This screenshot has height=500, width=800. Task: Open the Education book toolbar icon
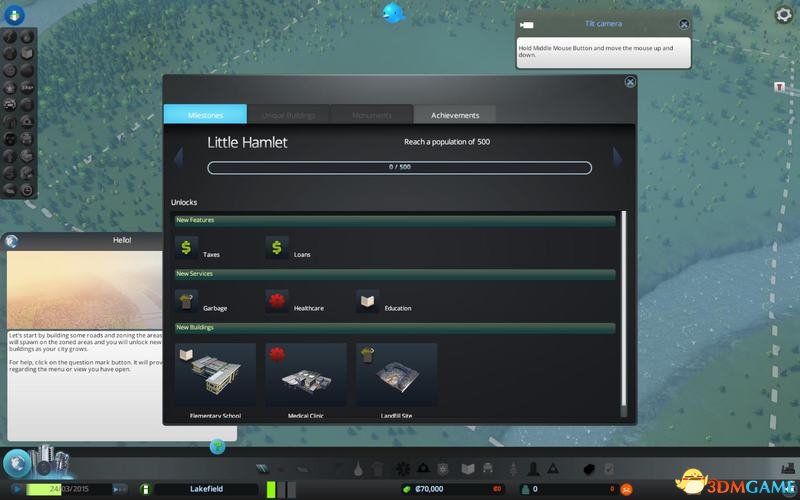pyautogui.click(x=468, y=468)
